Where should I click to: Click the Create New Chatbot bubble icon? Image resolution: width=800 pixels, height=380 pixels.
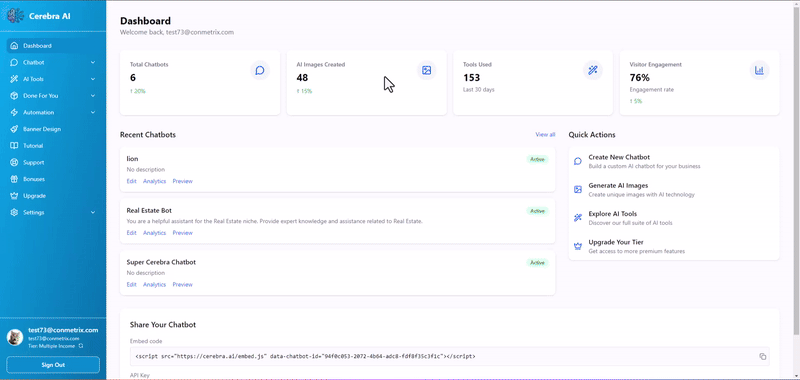coord(578,161)
